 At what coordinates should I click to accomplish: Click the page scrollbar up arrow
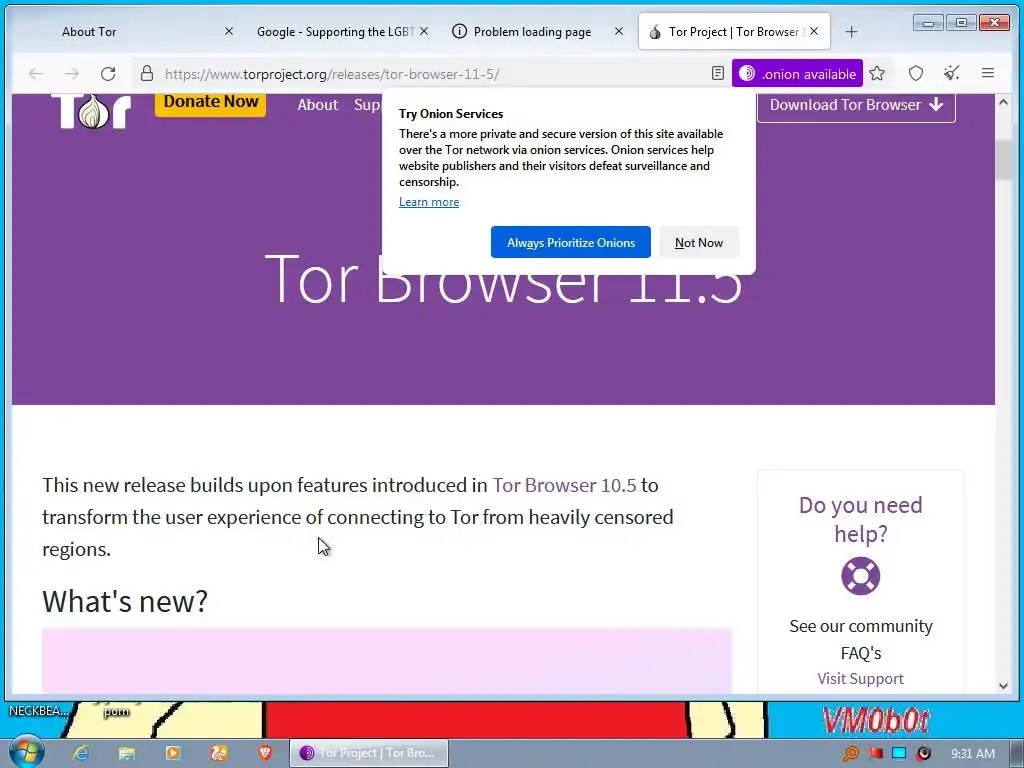pos(1003,102)
